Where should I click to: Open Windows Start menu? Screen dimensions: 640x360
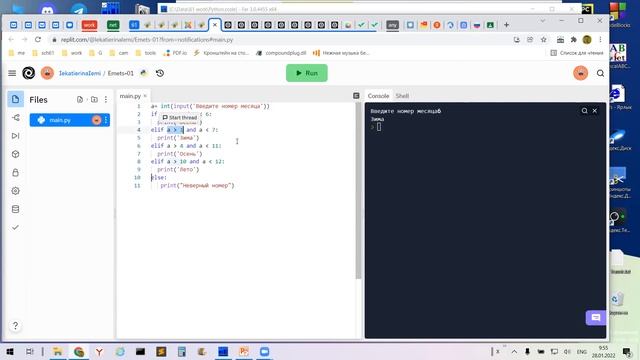click(x=10, y=351)
